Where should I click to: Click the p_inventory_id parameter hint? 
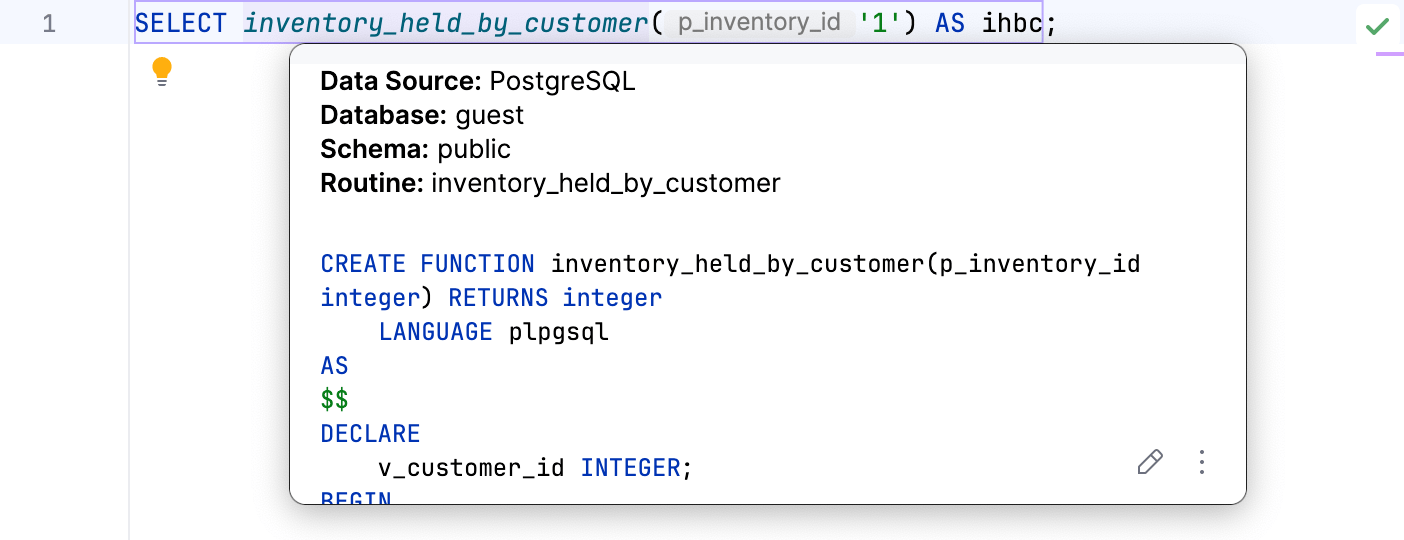[759, 23]
